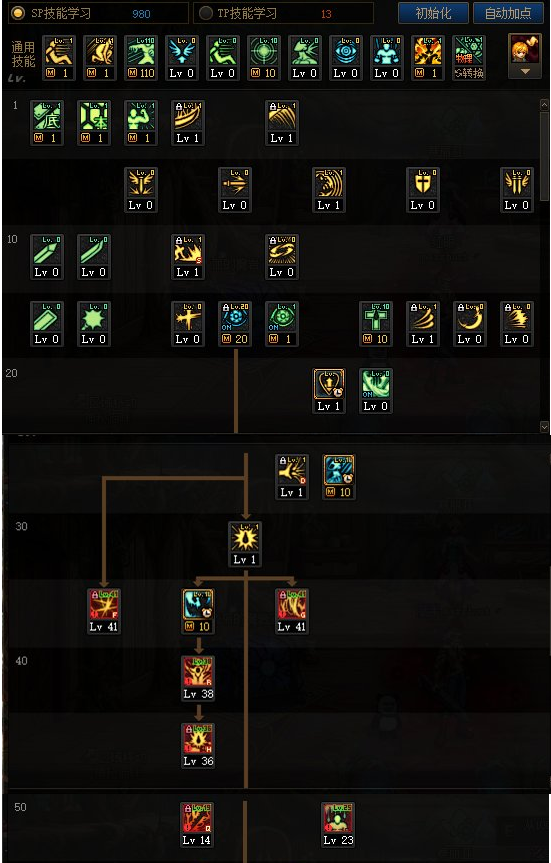Click the scrollbar up arrow in skill list
The width and height of the screenshot is (551, 863).
[x=544, y=105]
